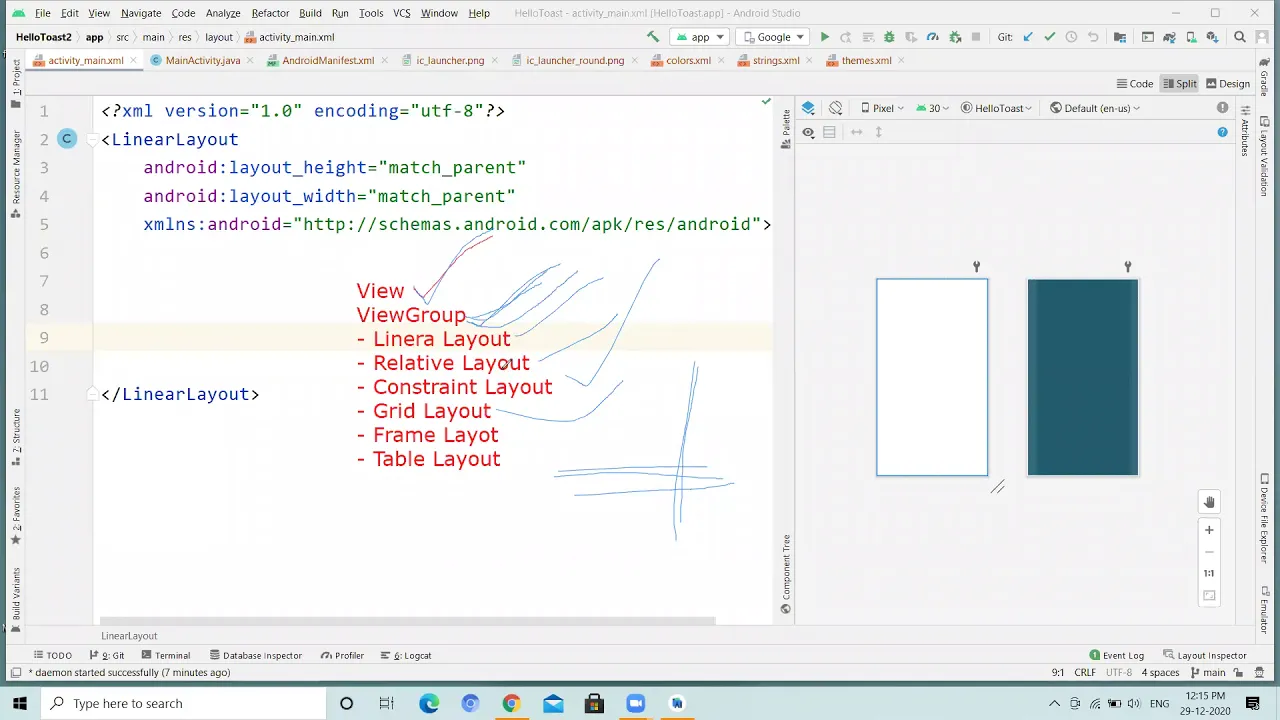Show Git history clock icon
Screen dimensions: 1280x720
pos(1071,37)
